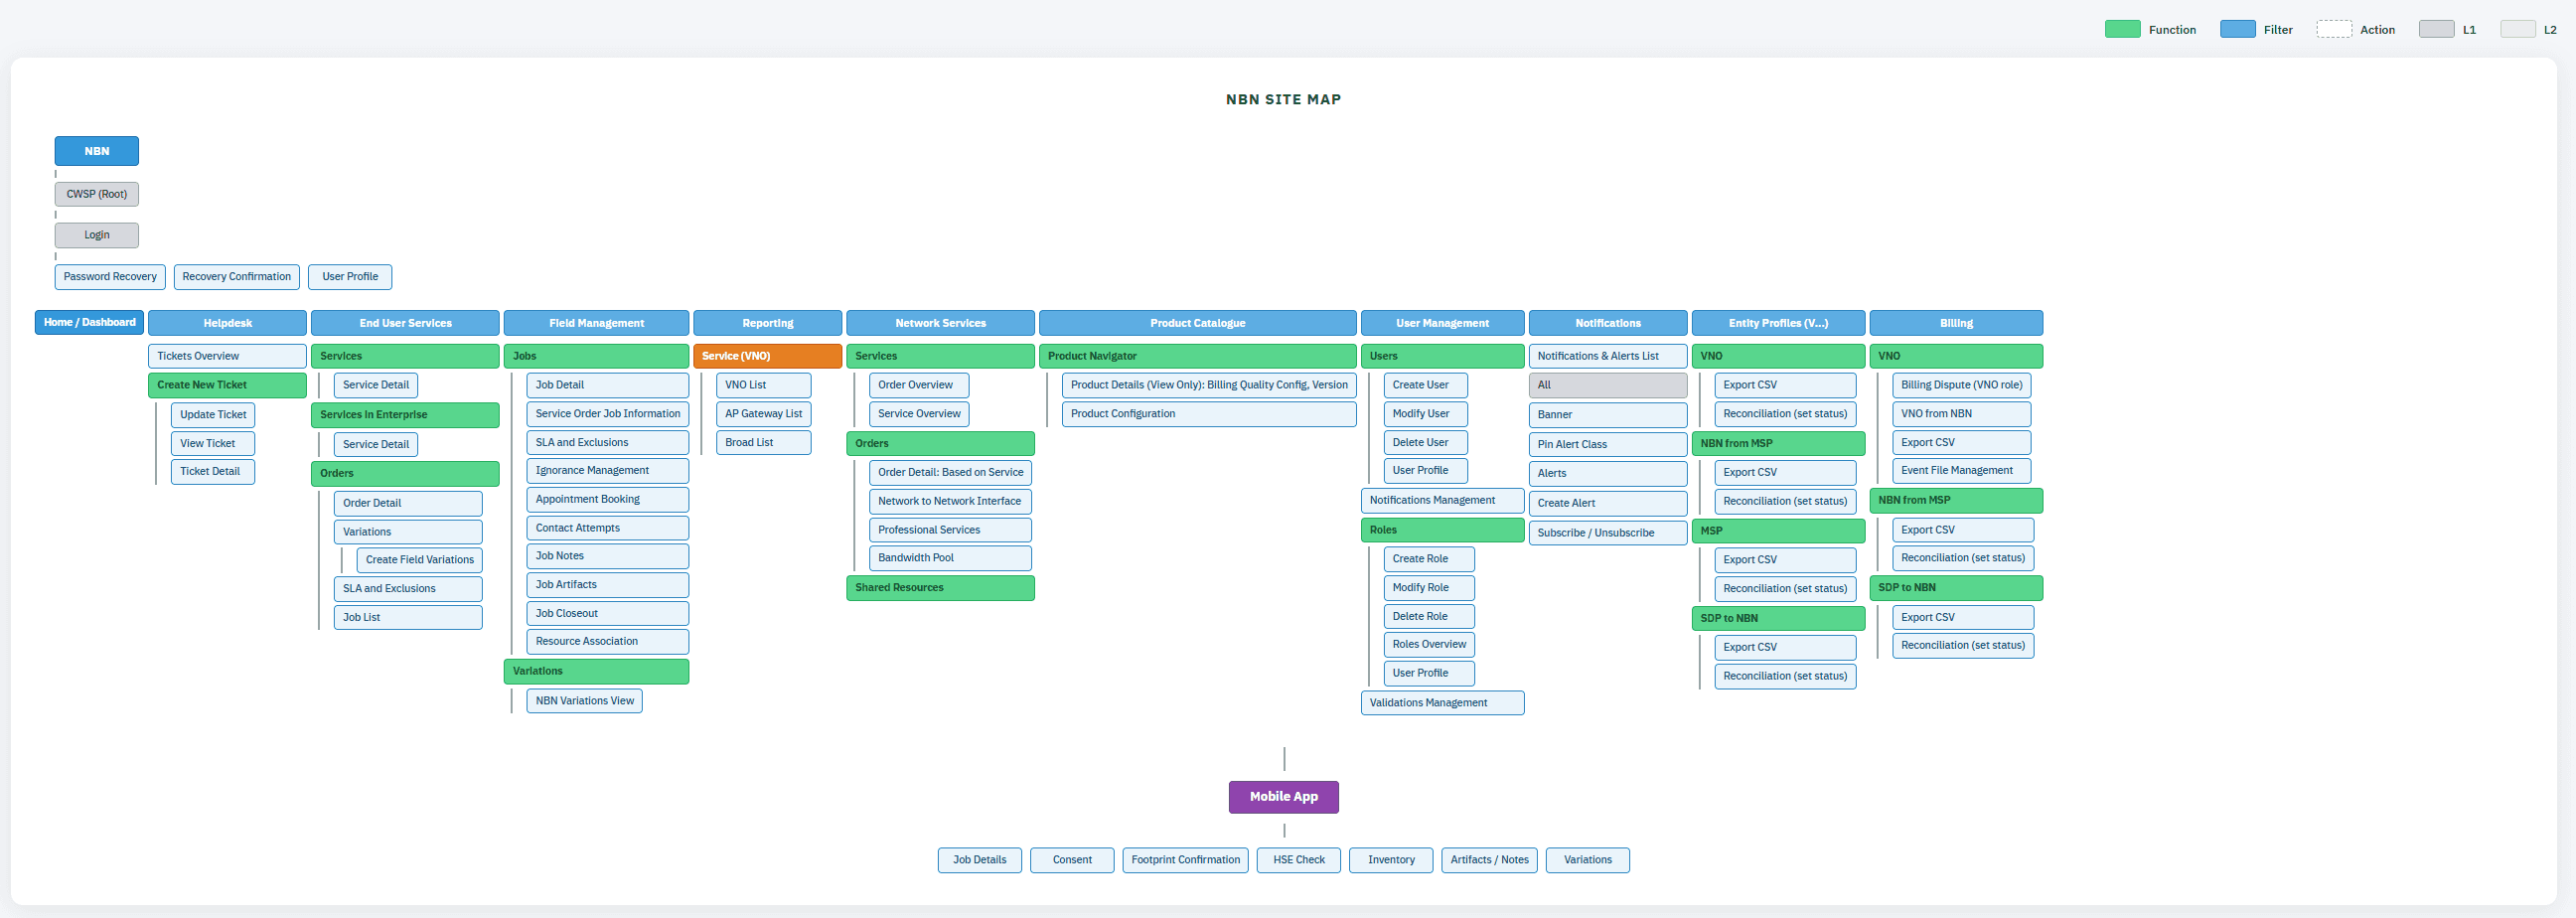Select the Recovery Confirmation box
This screenshot has width=2576, height=918.
[237, 277]
